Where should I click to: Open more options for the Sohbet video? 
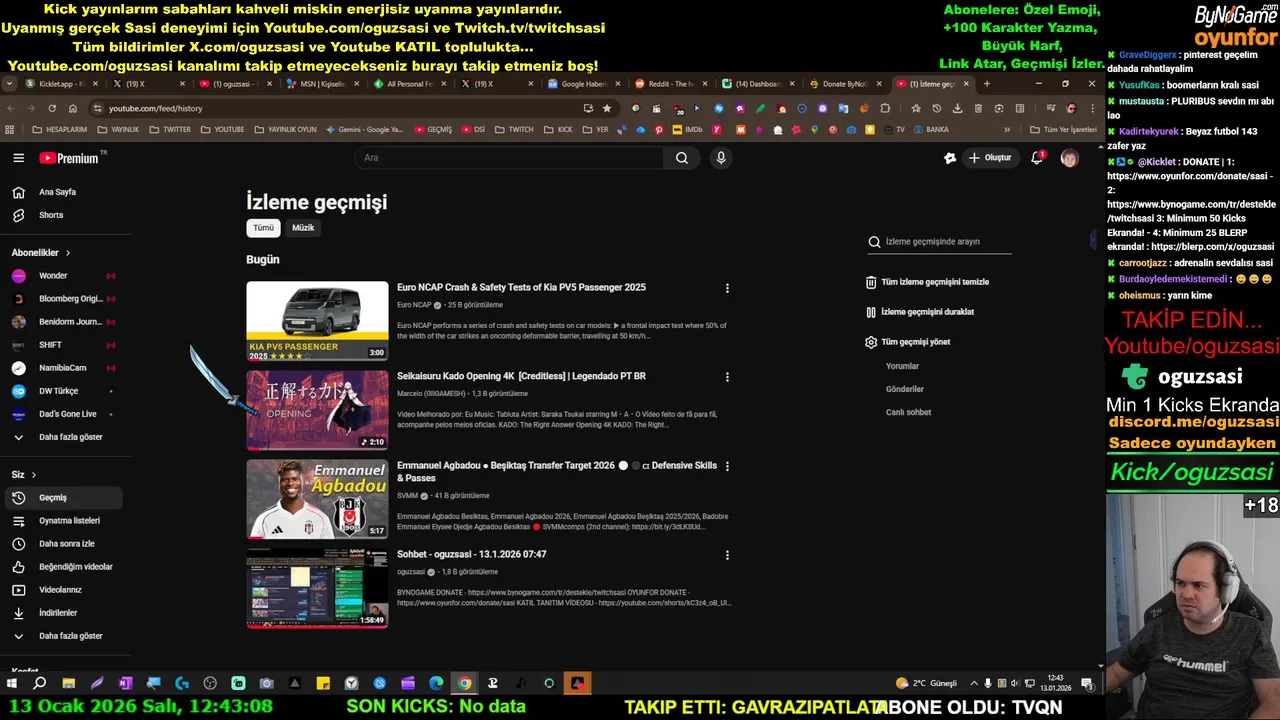727,555
